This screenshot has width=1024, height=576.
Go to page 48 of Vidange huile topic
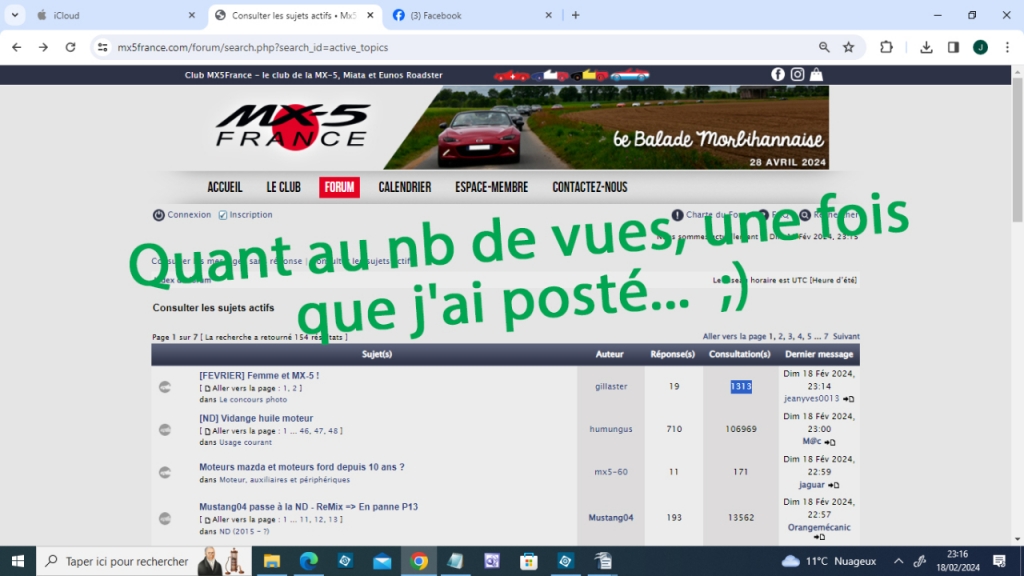pyautogui.click(x=332, y=431)
